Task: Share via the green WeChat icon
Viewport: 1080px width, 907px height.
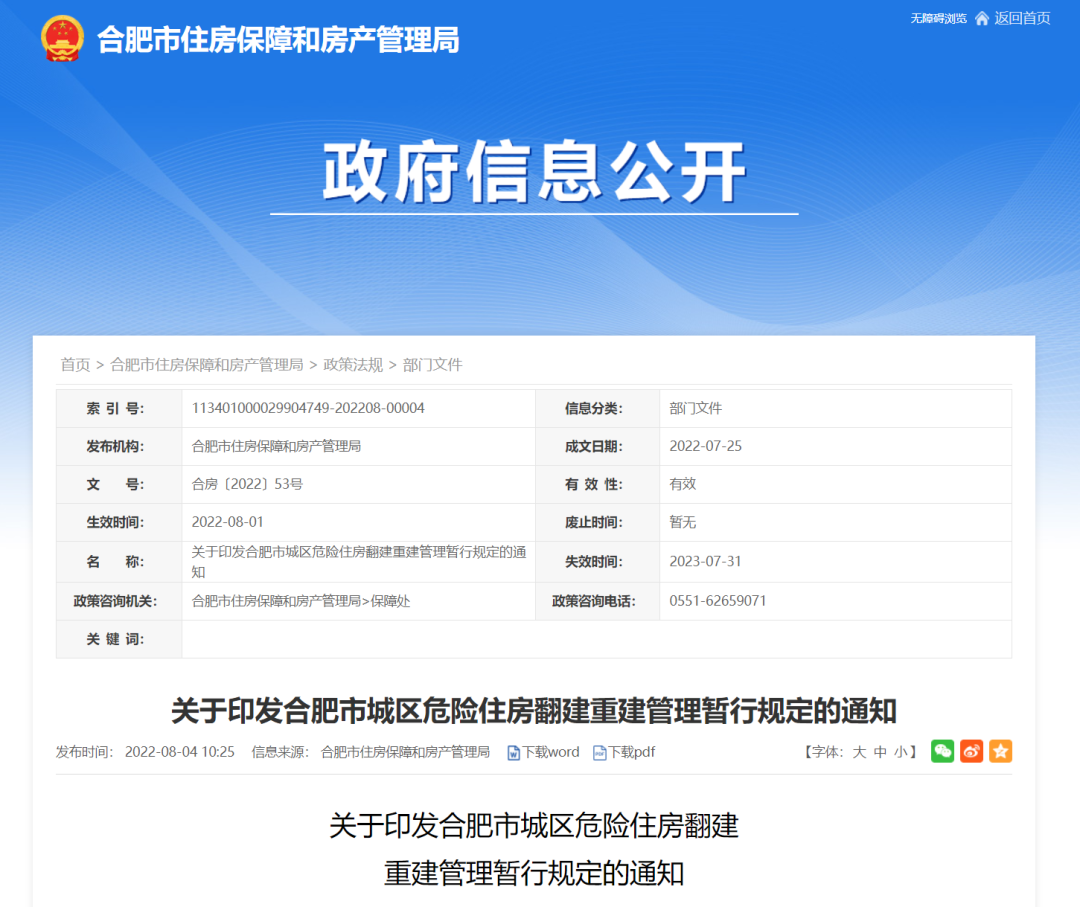Action: click(x=942, y=751)
